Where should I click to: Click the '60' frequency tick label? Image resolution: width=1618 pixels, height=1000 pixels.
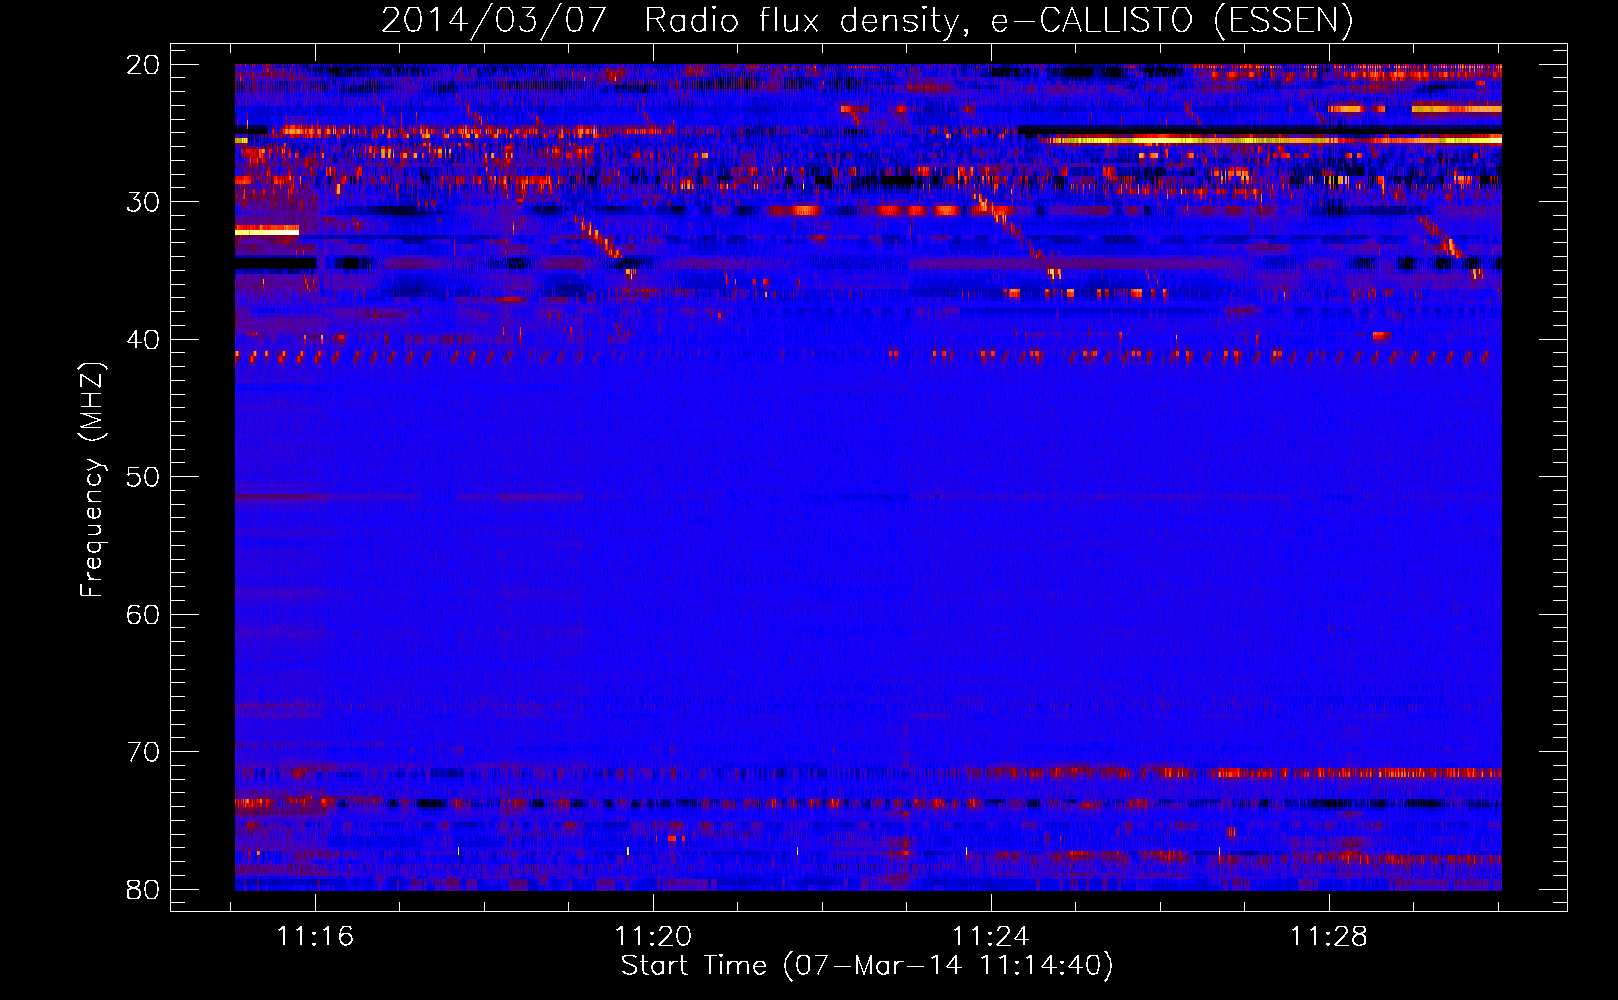click(x=143, y=615)
